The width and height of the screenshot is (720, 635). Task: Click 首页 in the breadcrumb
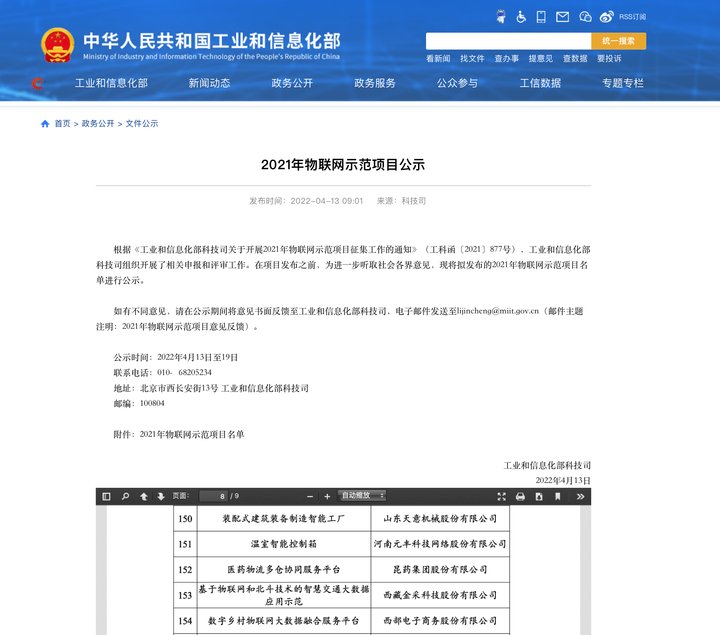pyautogui.click(x=62, y=124)
